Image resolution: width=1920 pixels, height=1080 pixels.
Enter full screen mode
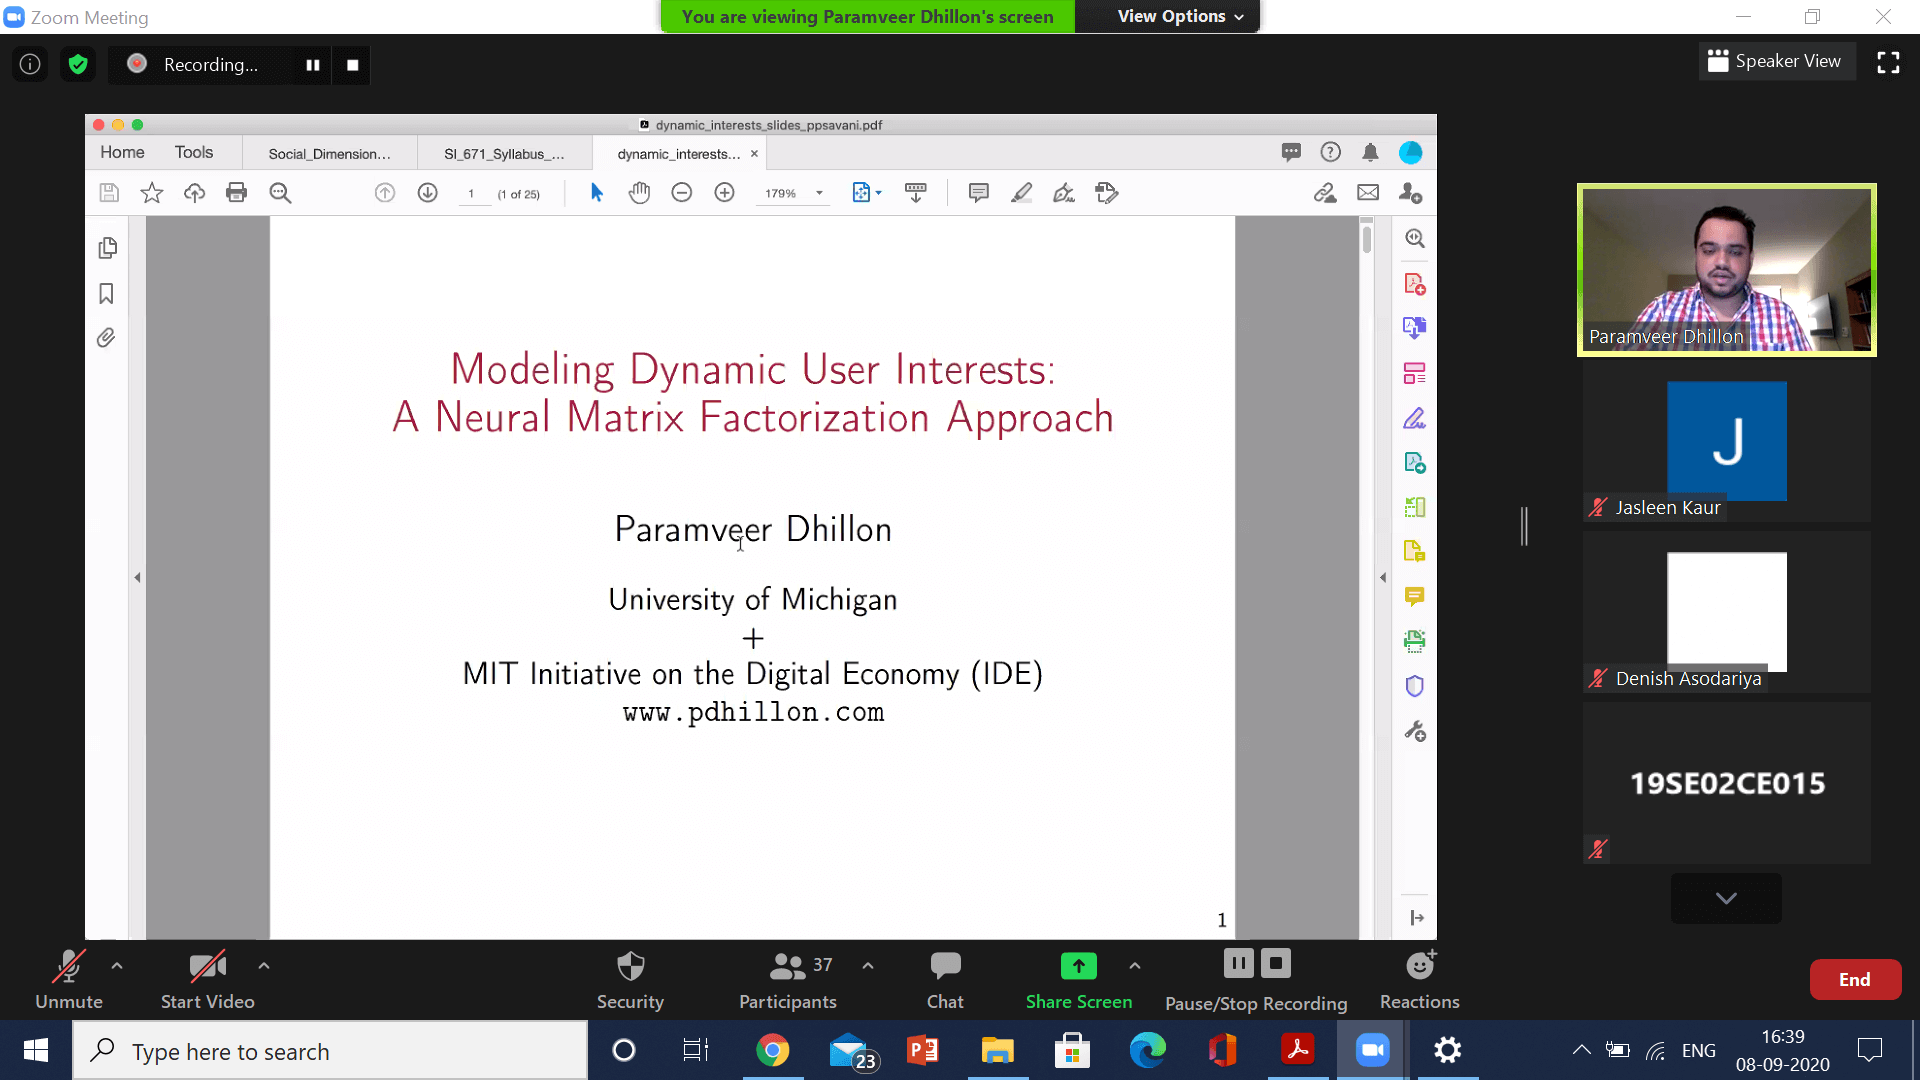pyautogui.click(x=1888, y=63)
